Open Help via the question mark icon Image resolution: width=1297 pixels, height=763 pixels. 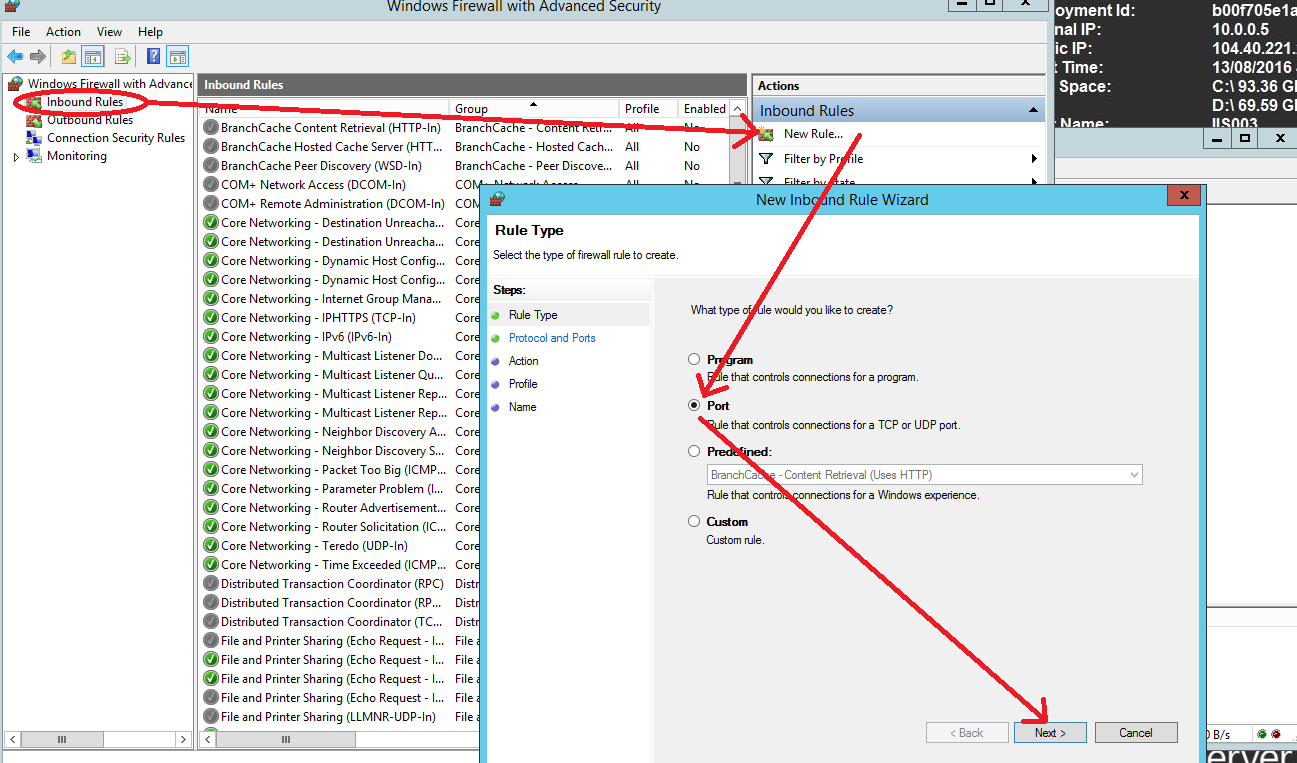pos(154,57)
